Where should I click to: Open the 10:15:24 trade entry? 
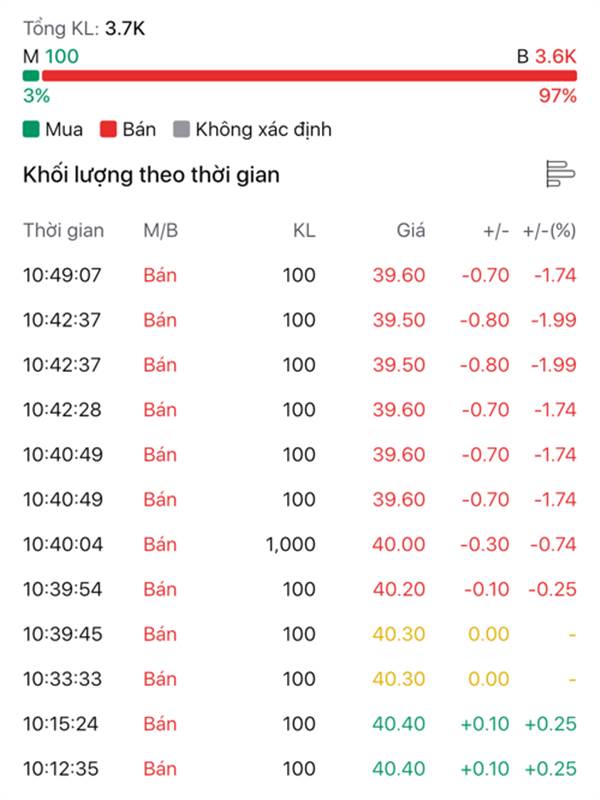(300, 724)
